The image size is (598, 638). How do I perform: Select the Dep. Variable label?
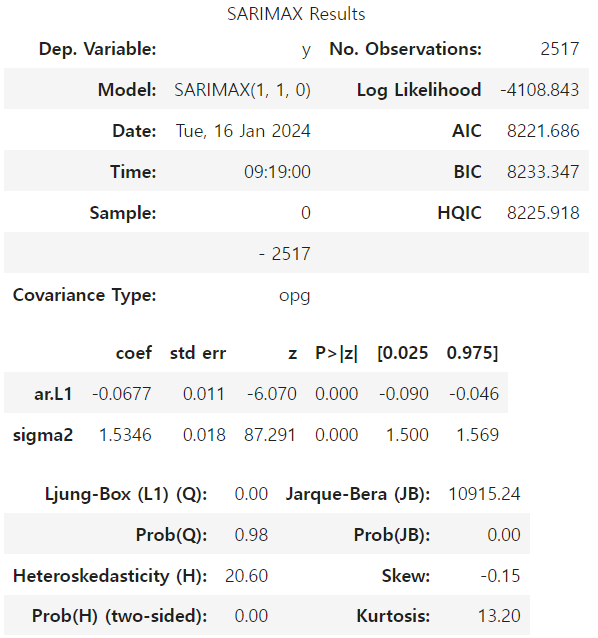coord(98,49)
